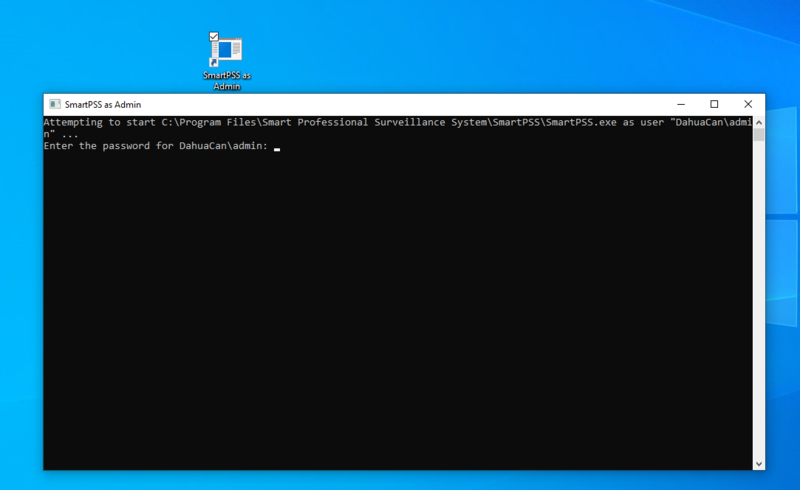800x490 pixels.
Task: Maximize the SmartPSS as Admin window
Action: (714, 104)
